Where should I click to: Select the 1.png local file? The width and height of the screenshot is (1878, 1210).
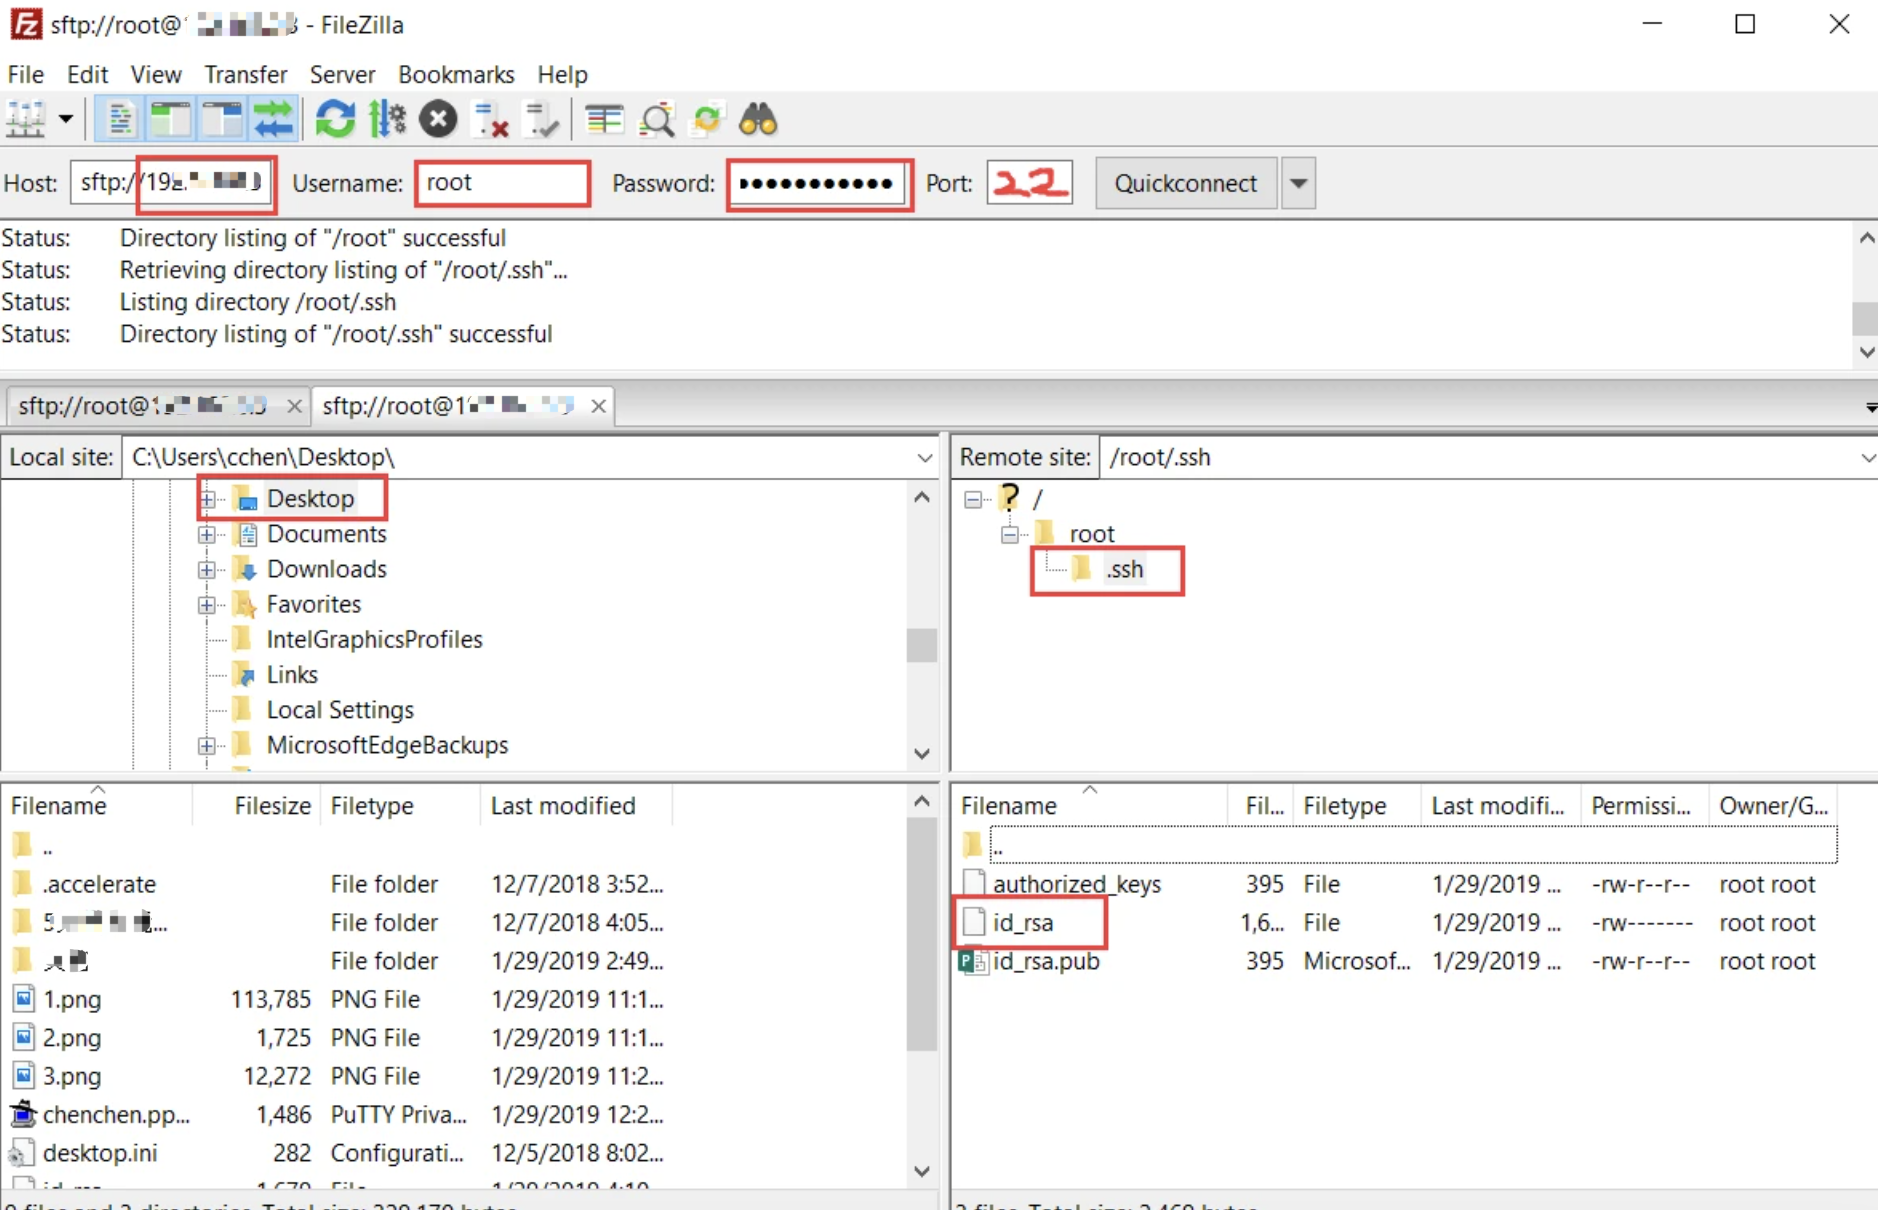(72, 999)
